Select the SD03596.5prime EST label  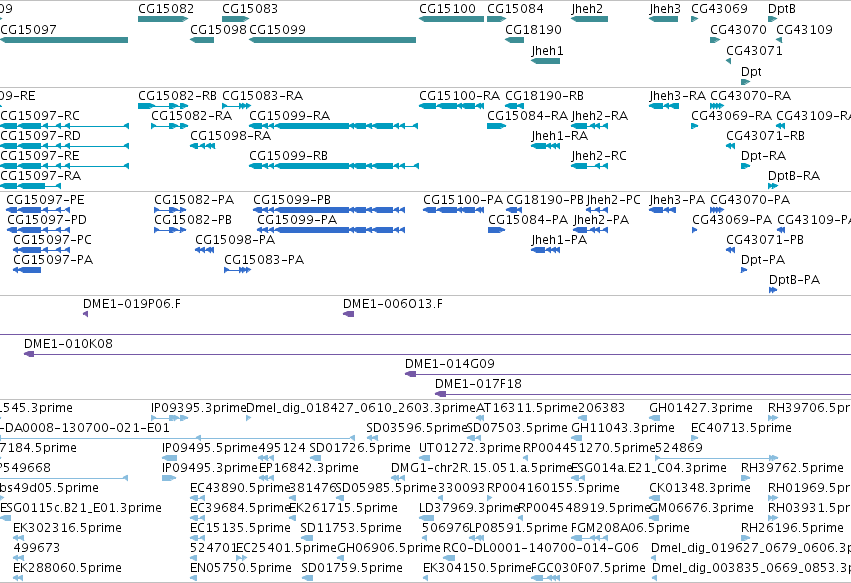click(x=417, y=428)
